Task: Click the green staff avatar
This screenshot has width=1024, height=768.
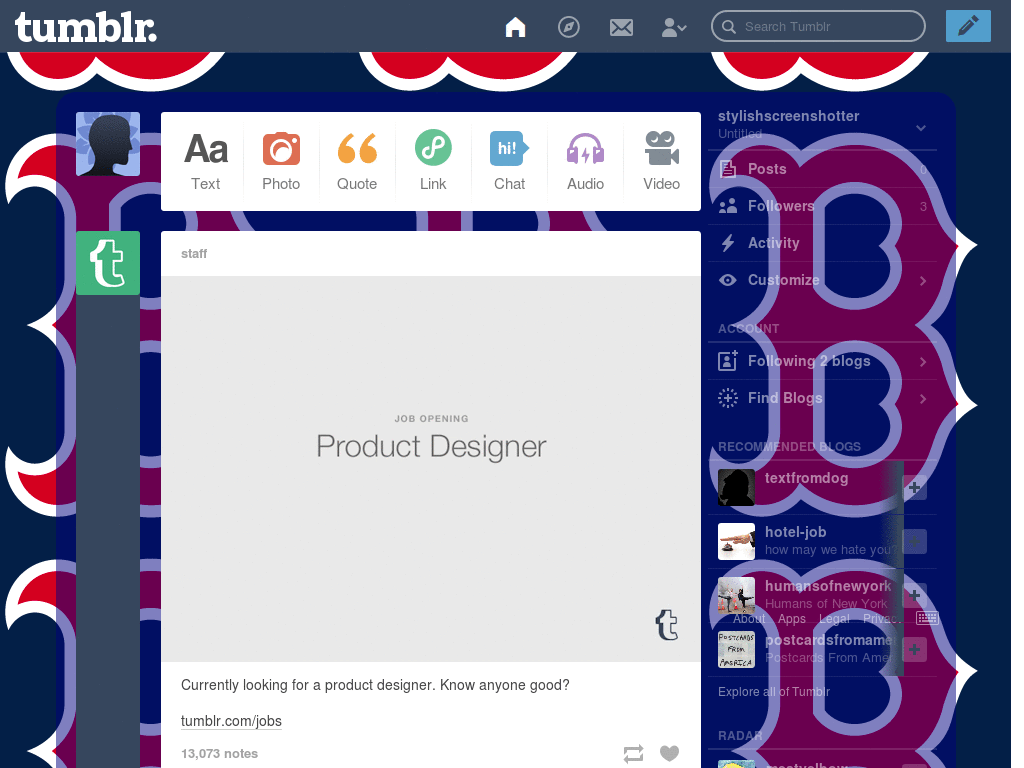Action: click(108, 263)
